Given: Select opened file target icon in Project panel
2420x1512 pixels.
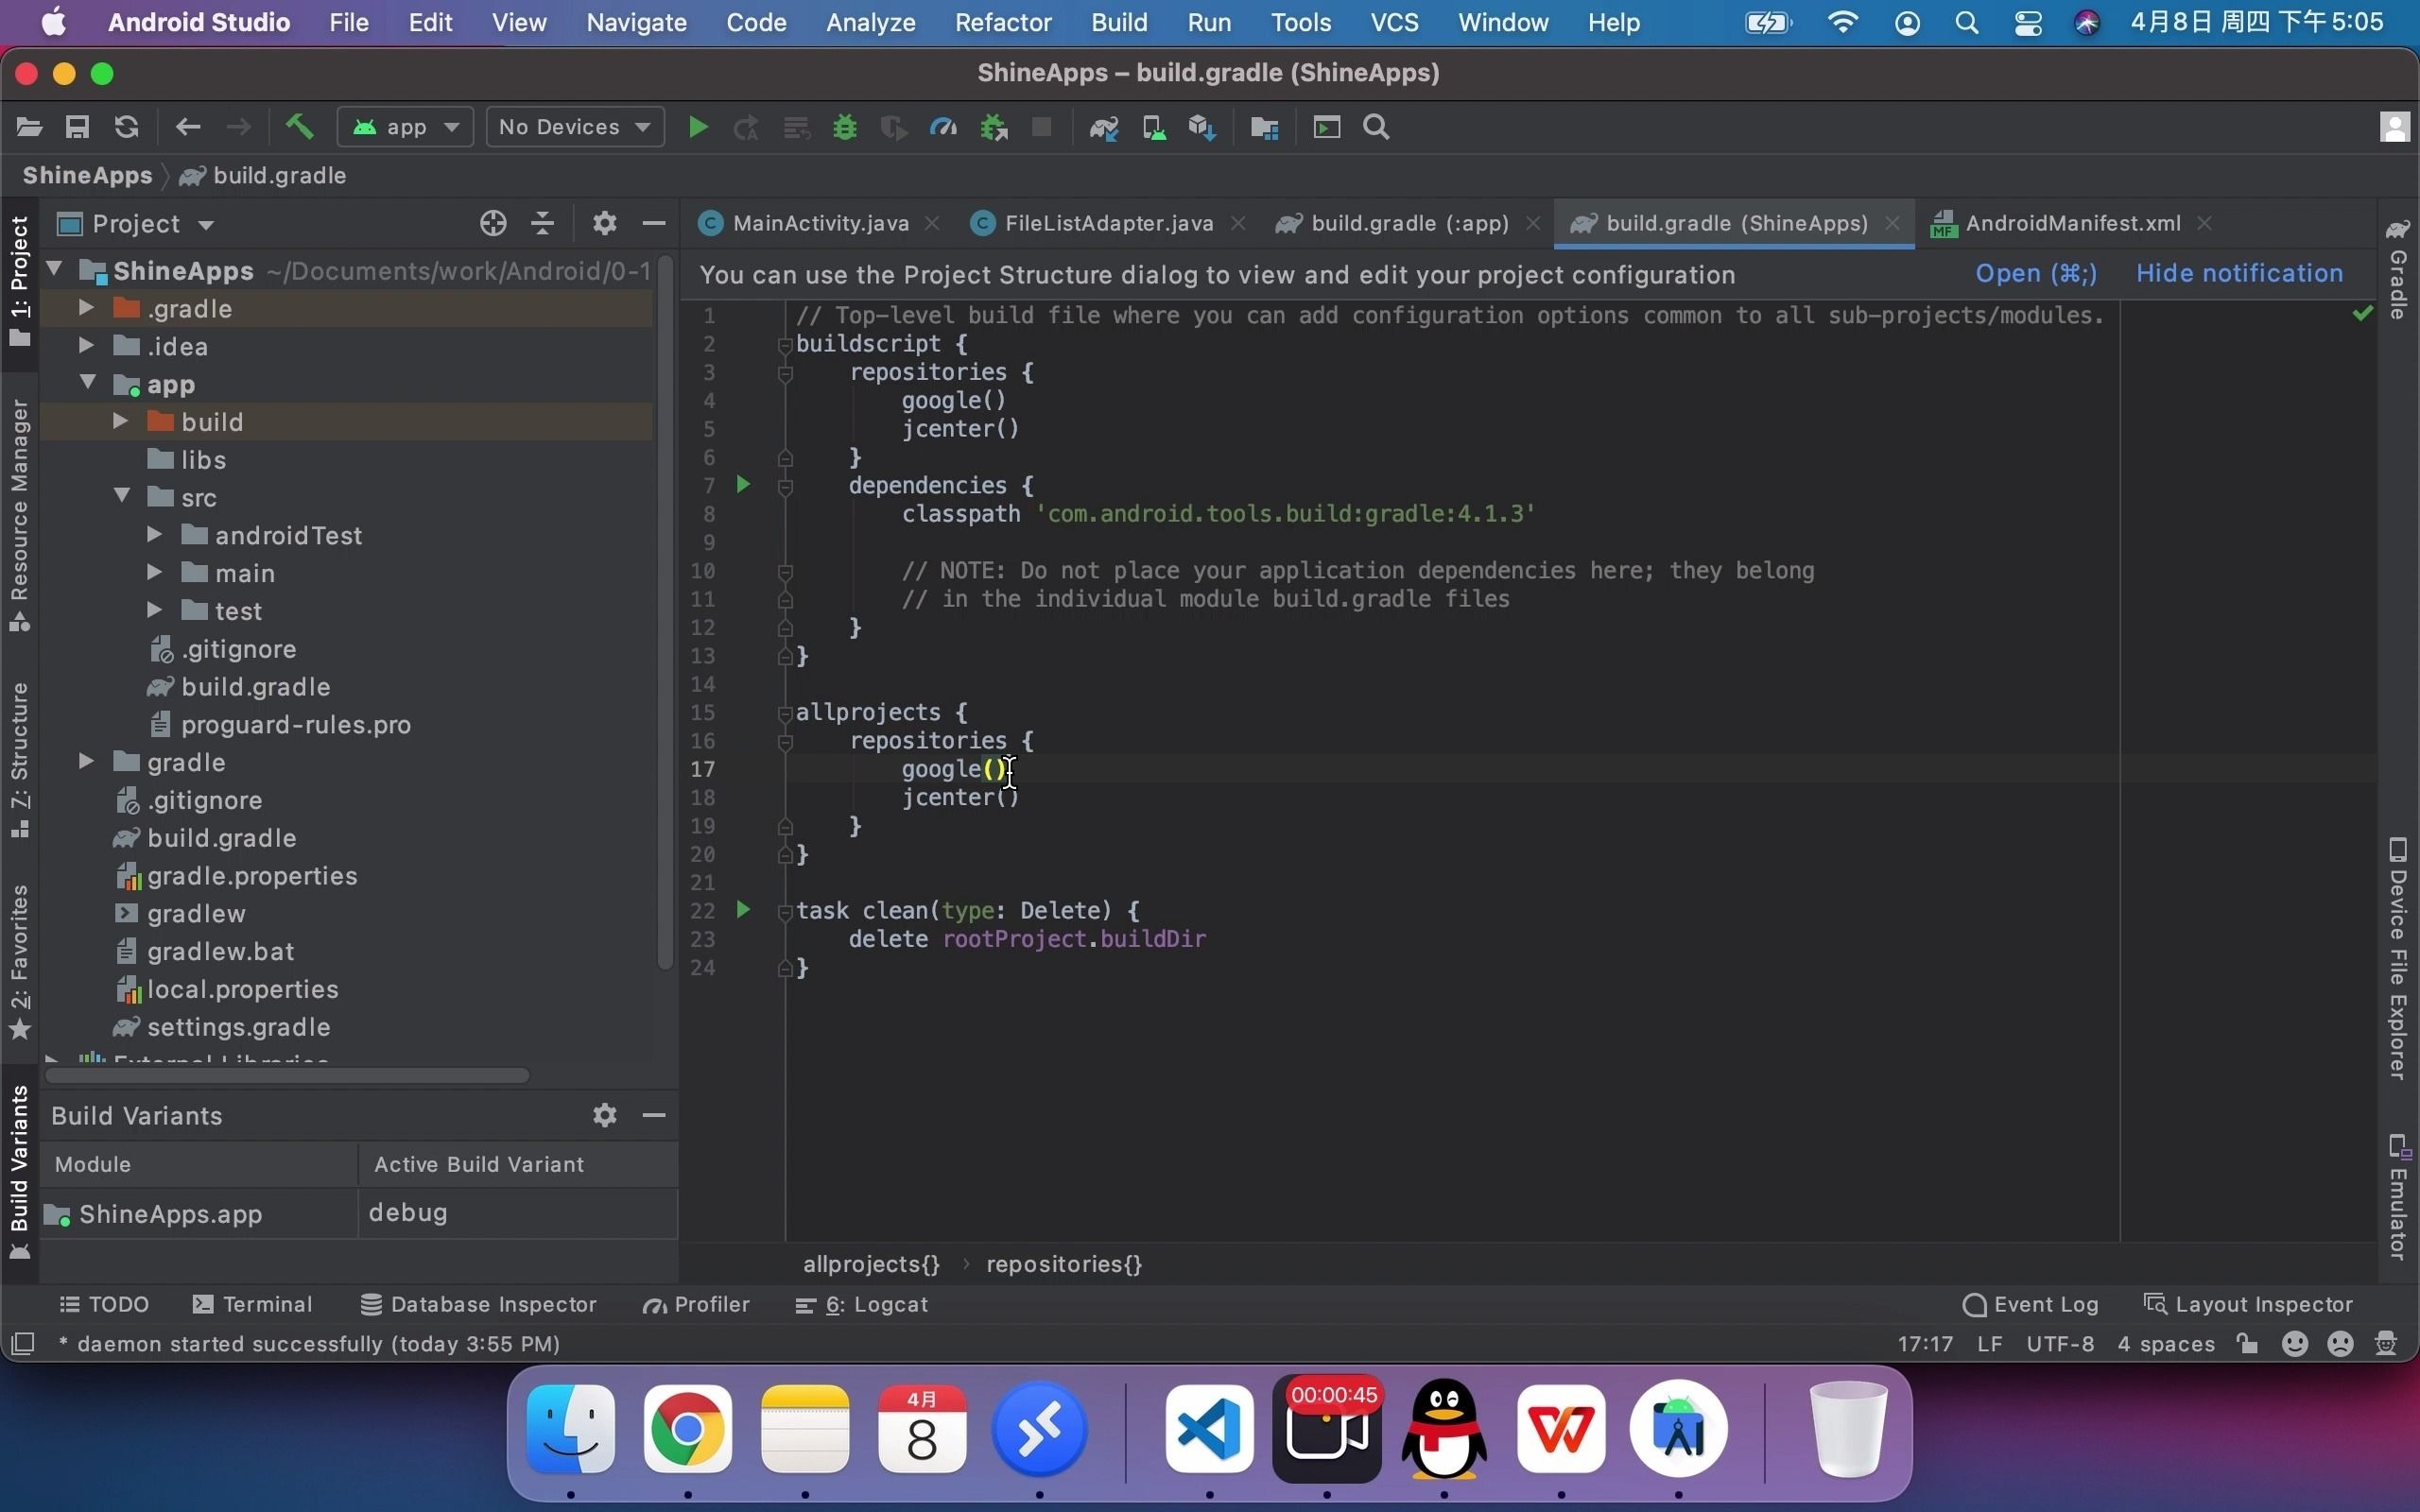Looking at the screenshot, I should click(493, 223).
